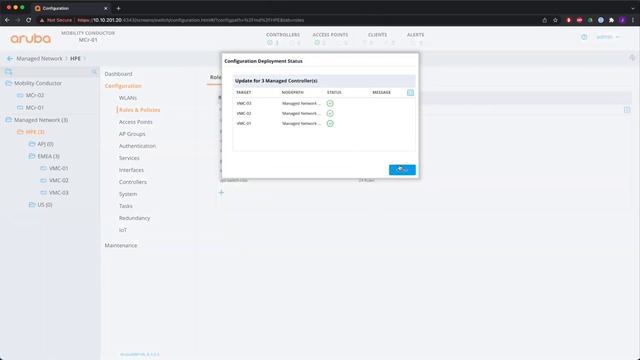Click the status icon for VMC-01 row in dialog
Image resolution: width=640 pixels, height=360 pixels.
pyautogui.click(x=330, y=123)
